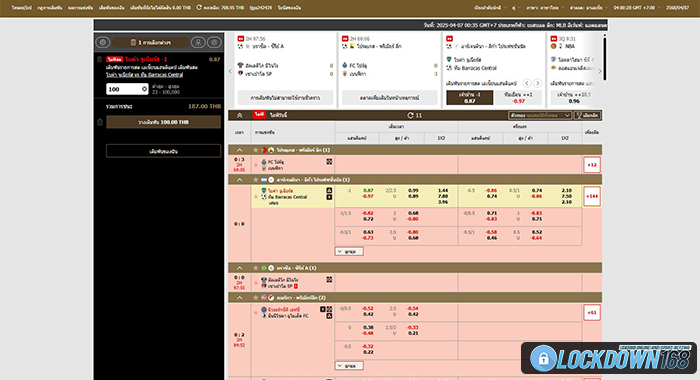The width and height of the screenshot is (700, 380).
Task: Open the user profile icon in bet slip header
Action: pos(198,42)
